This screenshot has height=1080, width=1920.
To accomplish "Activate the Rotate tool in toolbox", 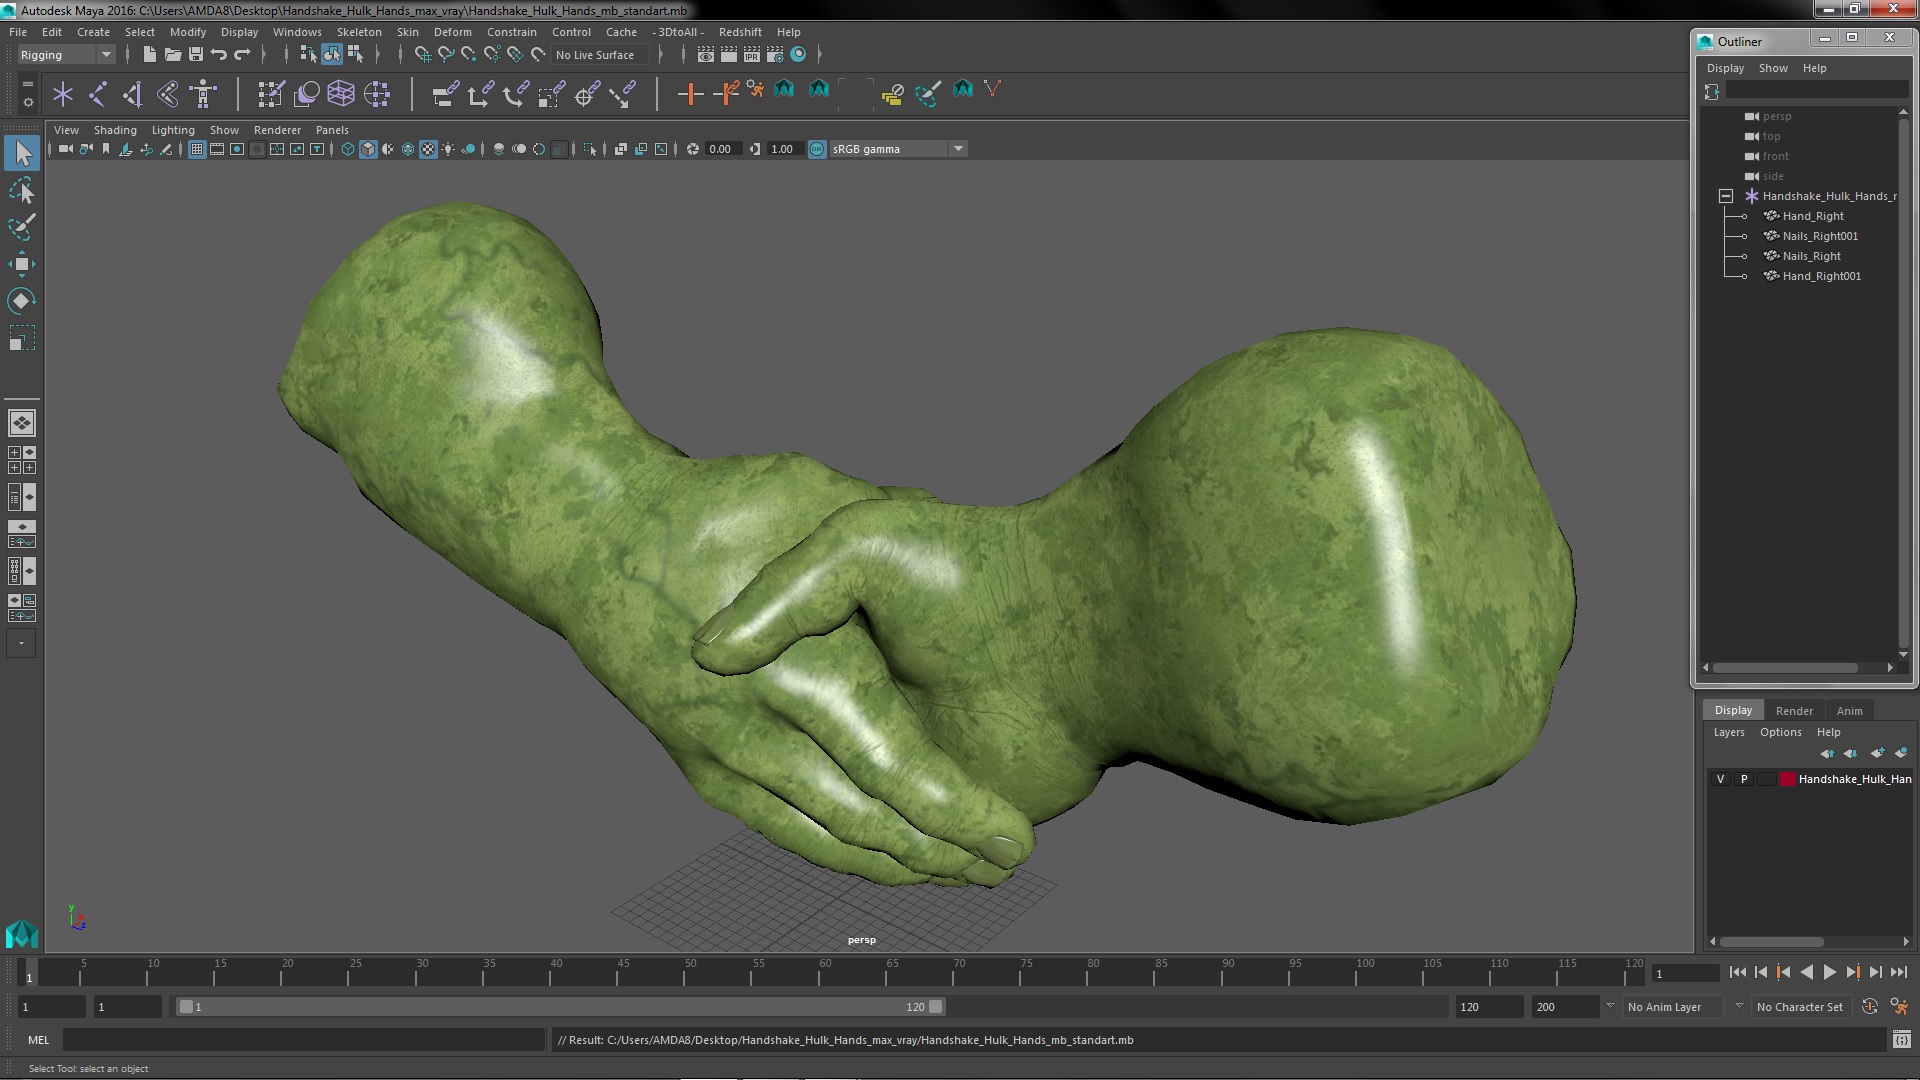I will tap(22, 301).
